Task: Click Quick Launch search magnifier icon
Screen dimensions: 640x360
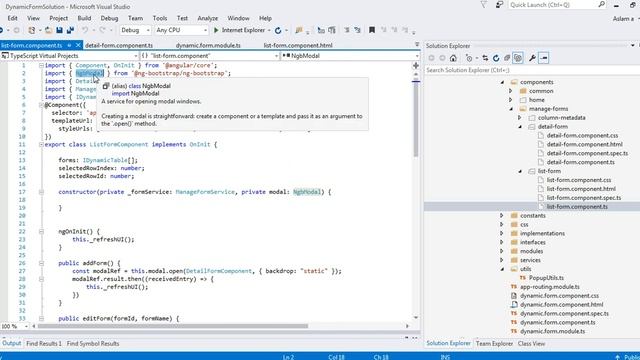Action: pyautogui.click(x=602, y=4)
